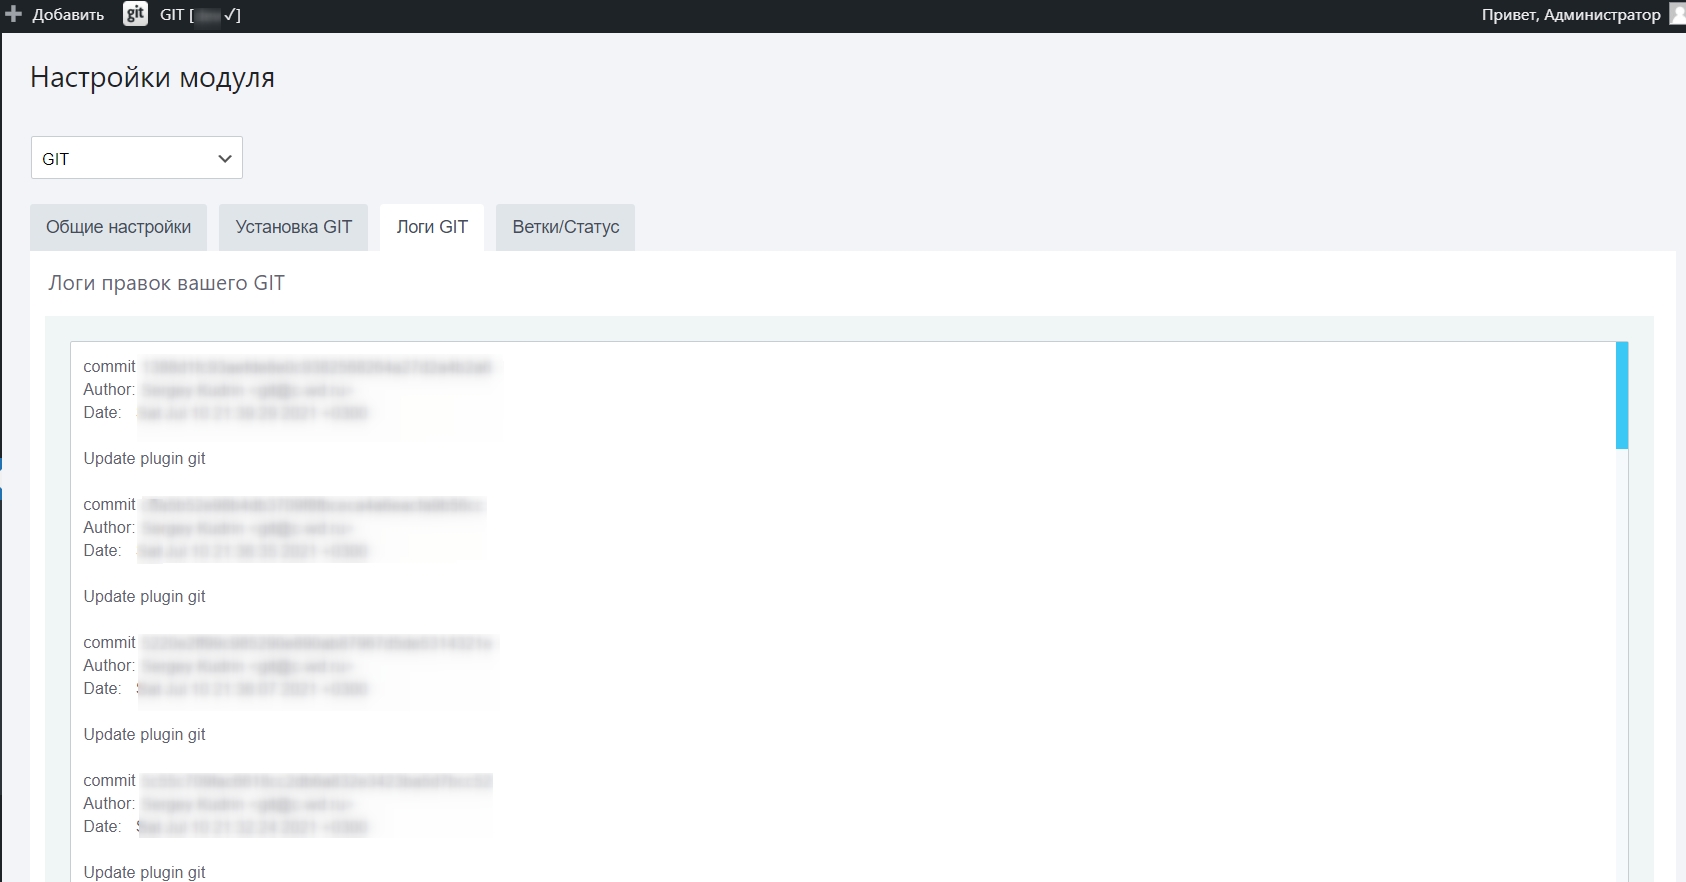Click the Настройки модуля page title

pyautogui.click(x=152, y=78)
